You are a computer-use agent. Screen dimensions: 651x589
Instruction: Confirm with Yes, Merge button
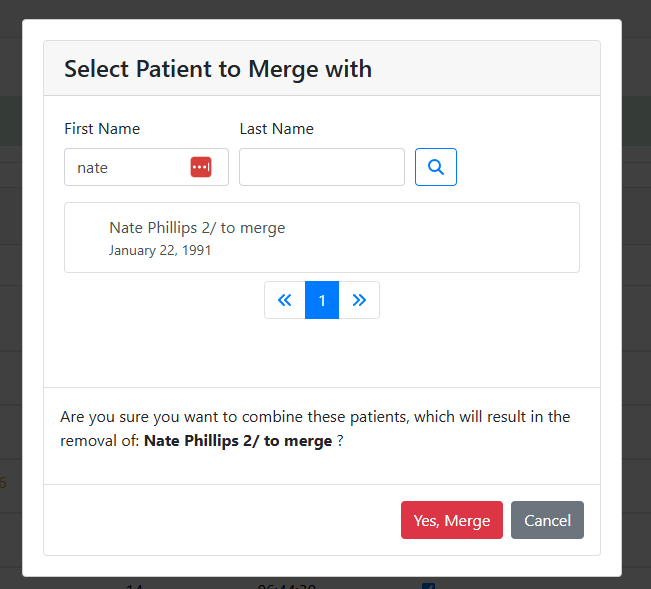tap(451, 520)
